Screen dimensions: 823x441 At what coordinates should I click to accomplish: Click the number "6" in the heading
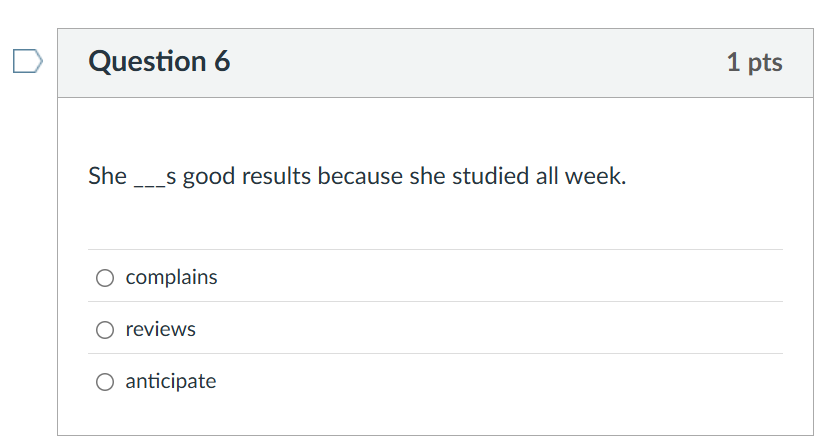click(222, 62)
